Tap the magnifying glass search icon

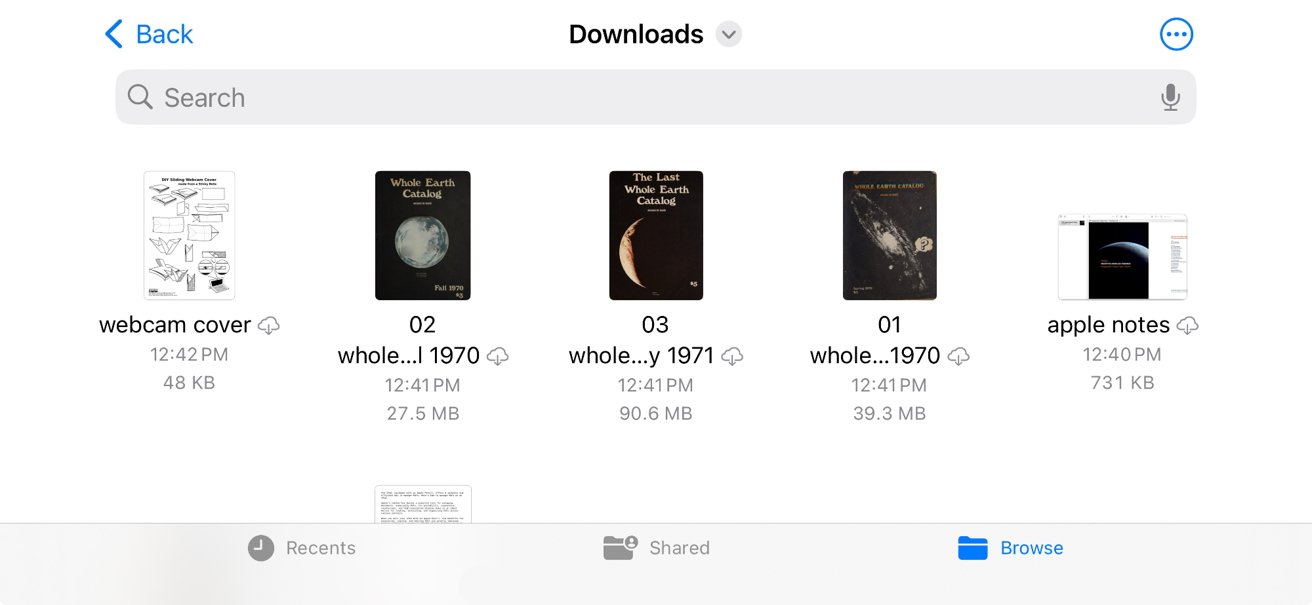point(141,97)
